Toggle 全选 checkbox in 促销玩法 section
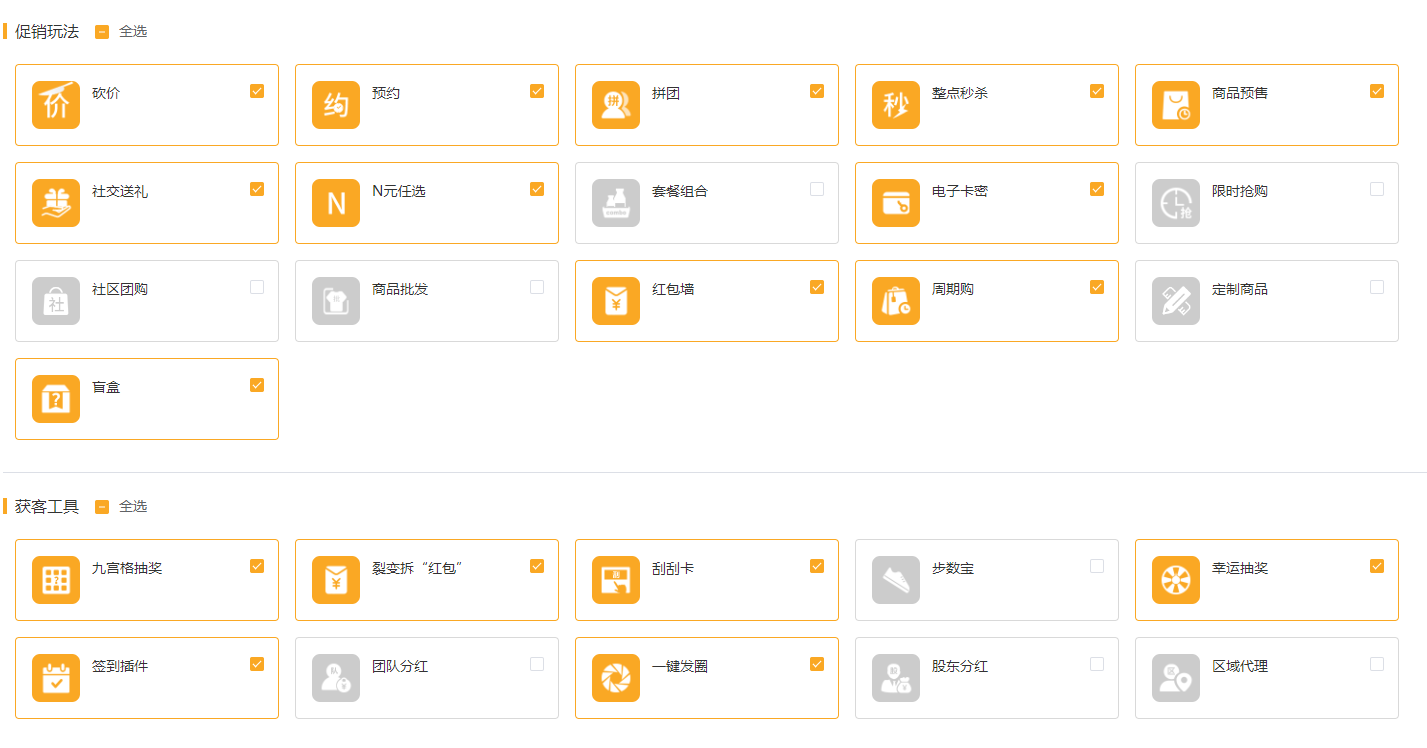The image size is (1427, 748). click(102, 32)
